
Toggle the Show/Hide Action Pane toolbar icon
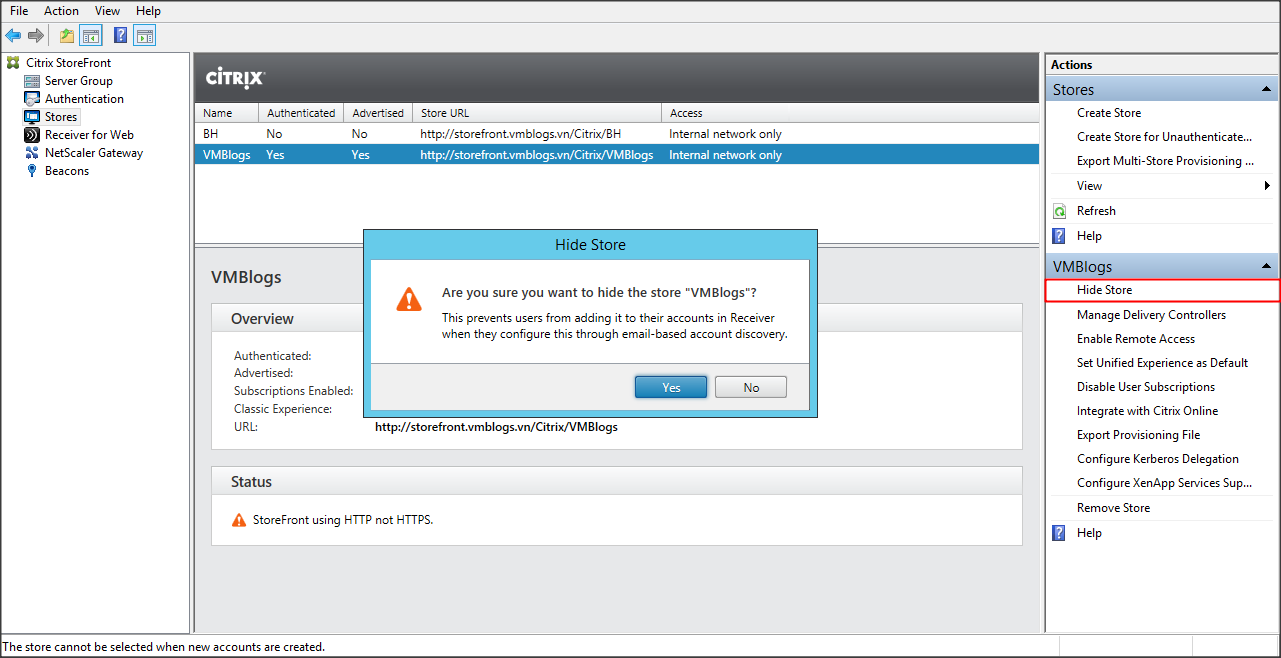(x=145, y=36)
